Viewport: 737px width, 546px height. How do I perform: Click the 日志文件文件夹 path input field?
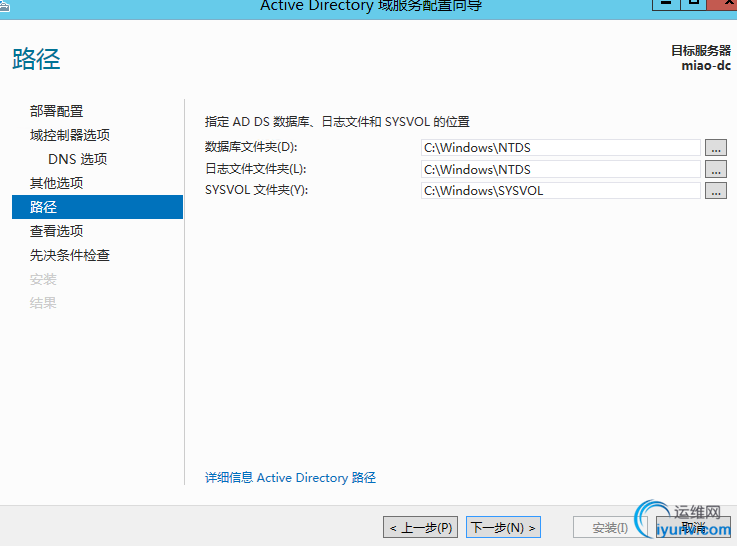(x=561, y=169)
